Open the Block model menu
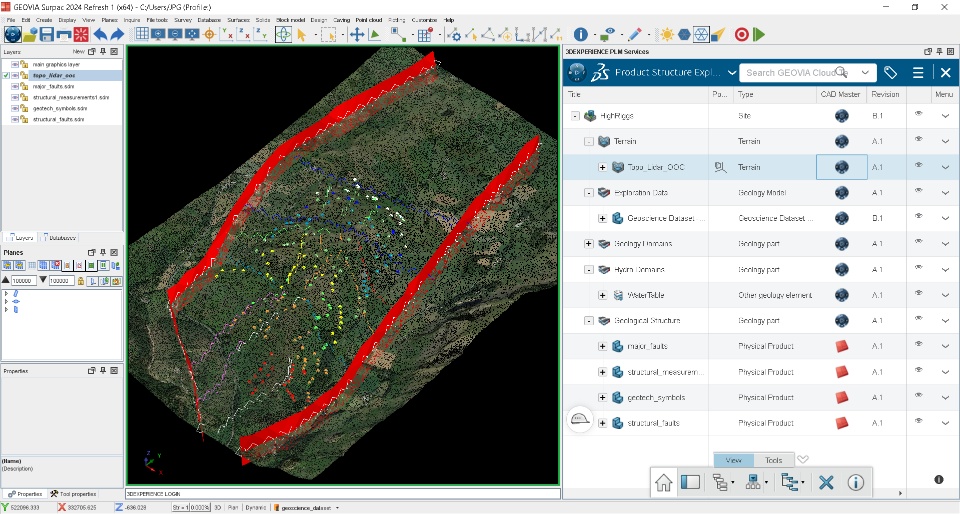Viewport: 960px width, 514px height. [290, 20]
